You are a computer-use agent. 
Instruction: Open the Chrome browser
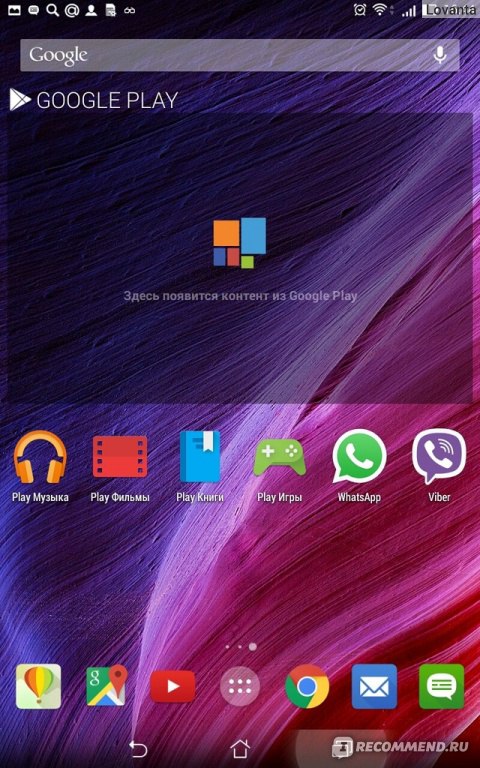tap(307, 686)
